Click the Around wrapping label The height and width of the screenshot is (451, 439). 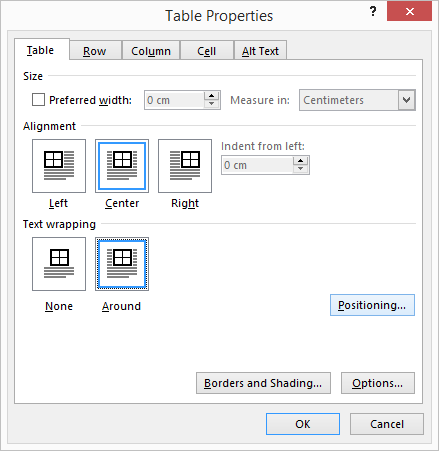pos(121,306)
